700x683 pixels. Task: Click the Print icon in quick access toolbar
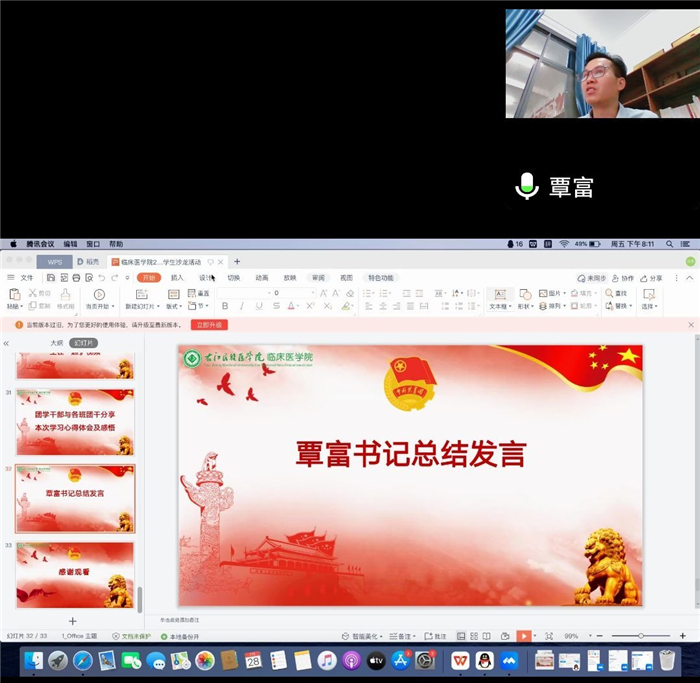(76, 278)
